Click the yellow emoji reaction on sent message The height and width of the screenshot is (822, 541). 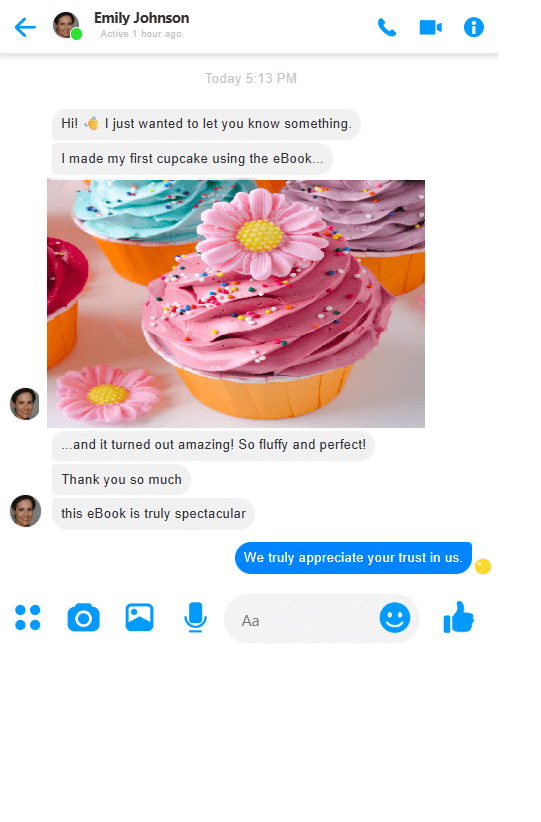(x=483, y=567)
